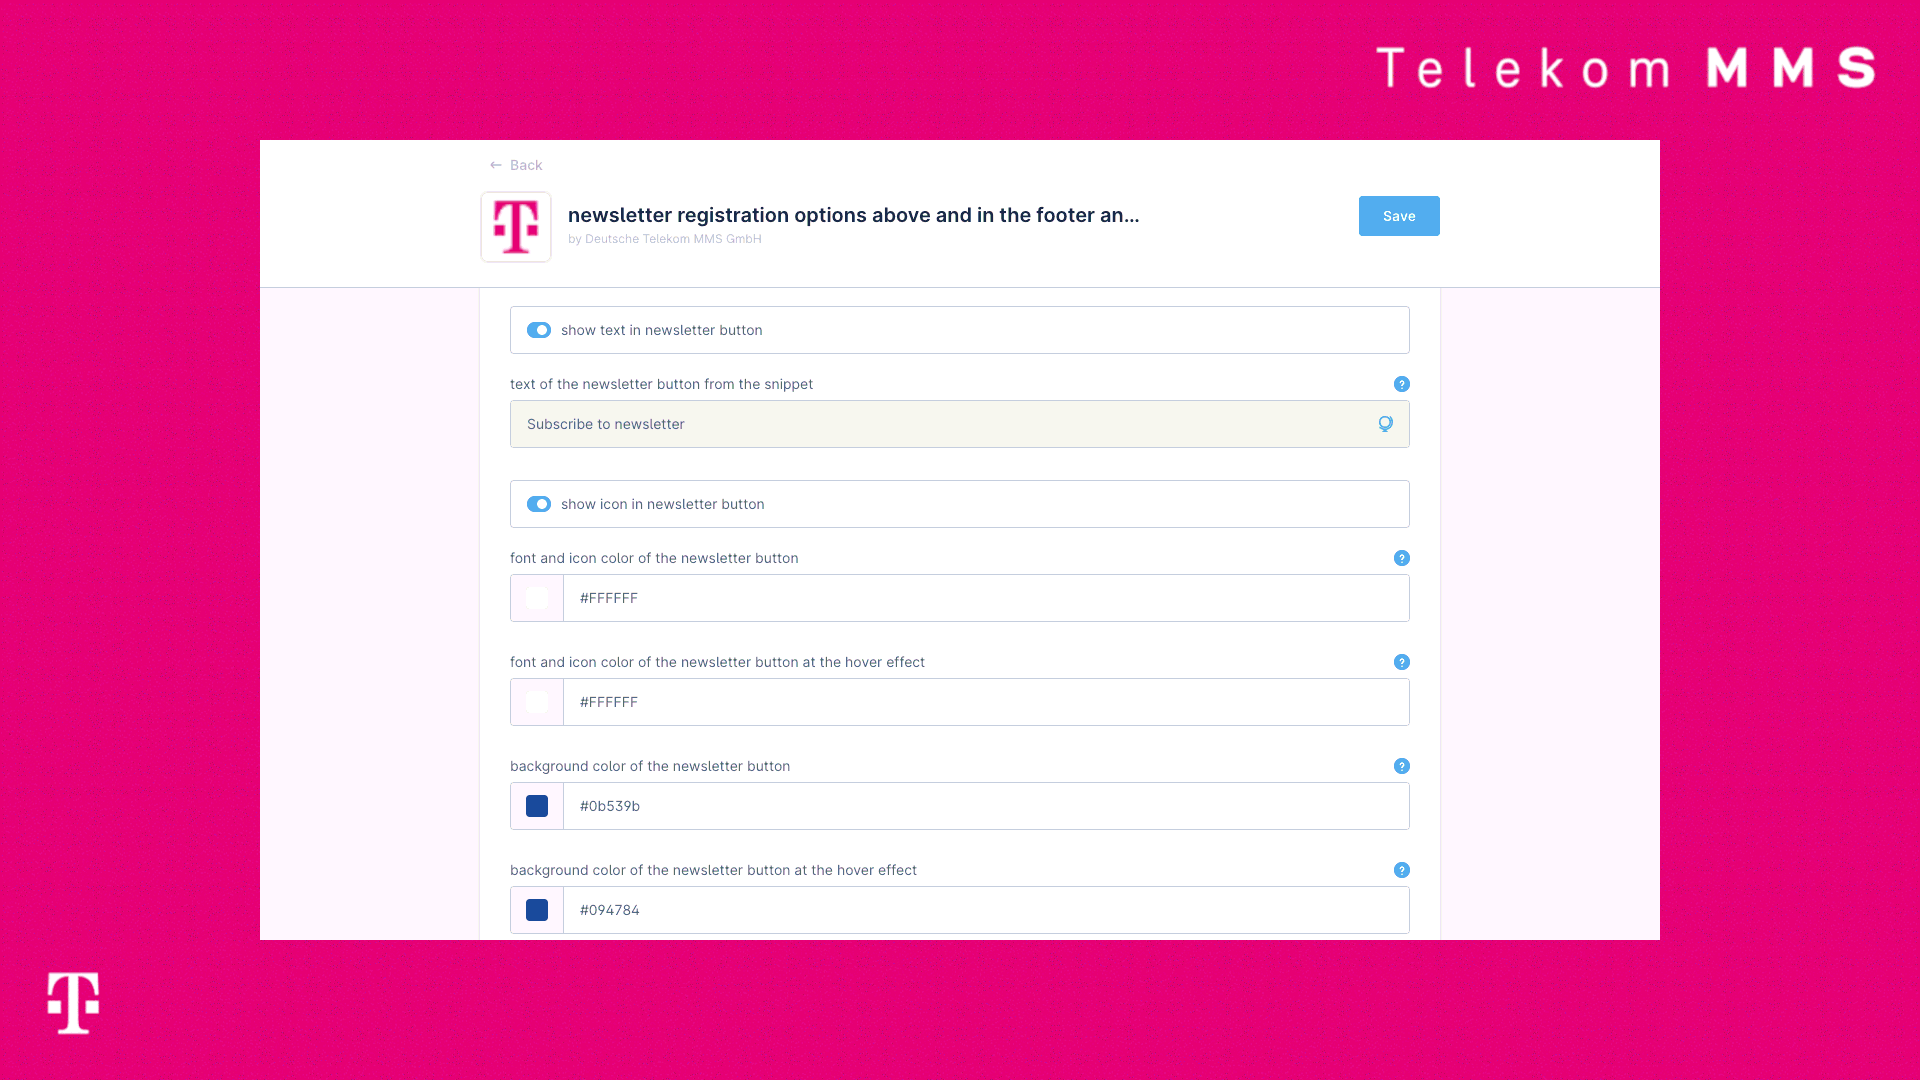This screenshot has width=1920, height=1080.
Task: Click the help icon next to font and icon color
Action: pyautogui.click(x=1402, y=558)
